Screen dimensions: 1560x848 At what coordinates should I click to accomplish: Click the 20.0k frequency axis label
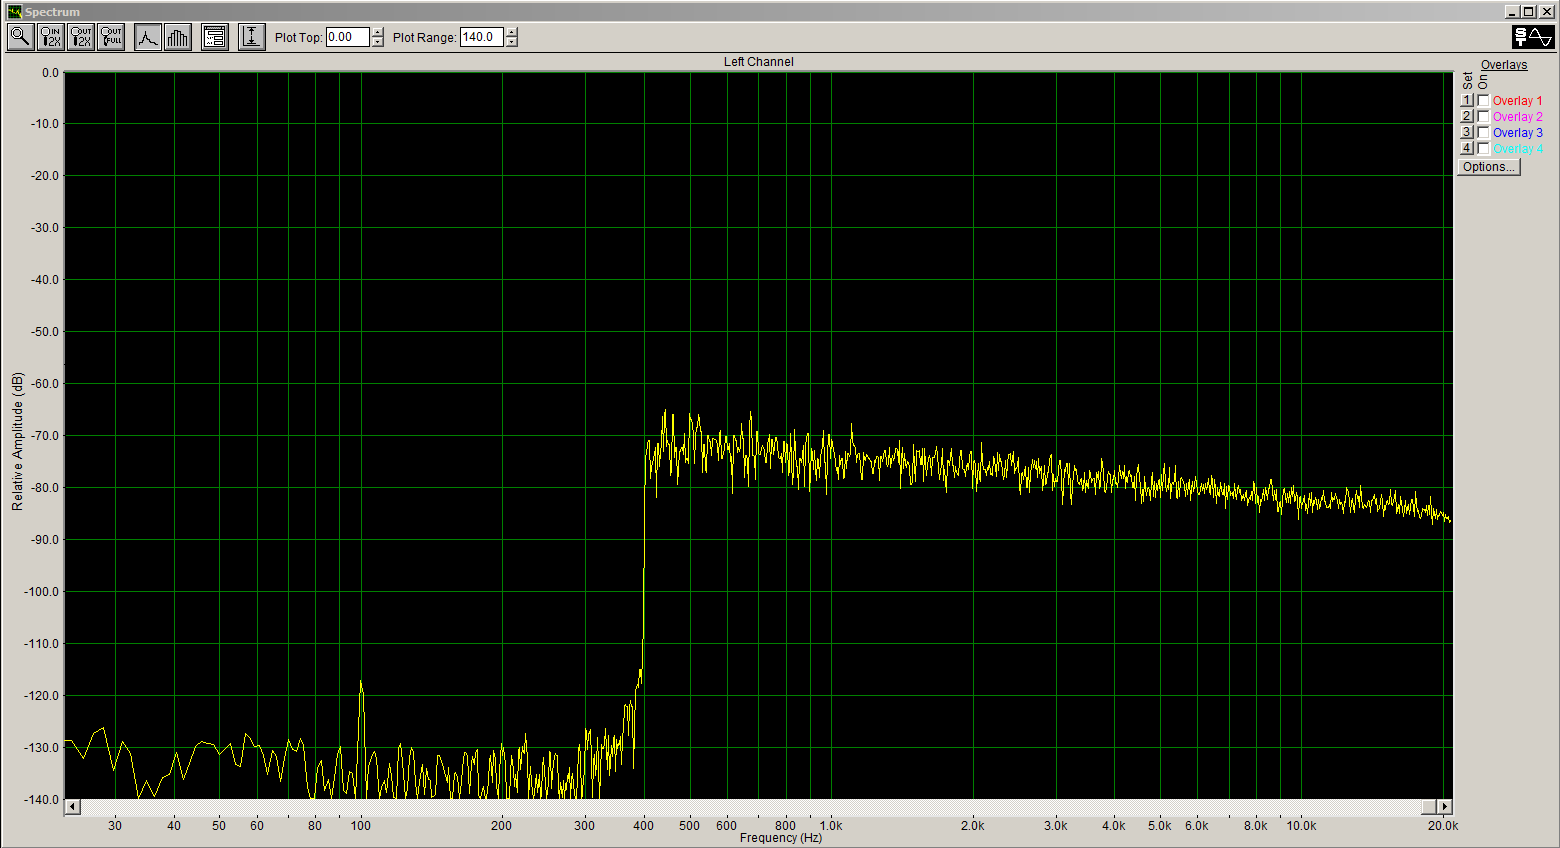(1443, 826)
